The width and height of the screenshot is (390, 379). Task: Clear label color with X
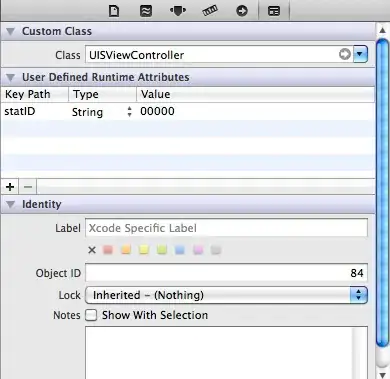pyautogui.click(x=92, y=250)
